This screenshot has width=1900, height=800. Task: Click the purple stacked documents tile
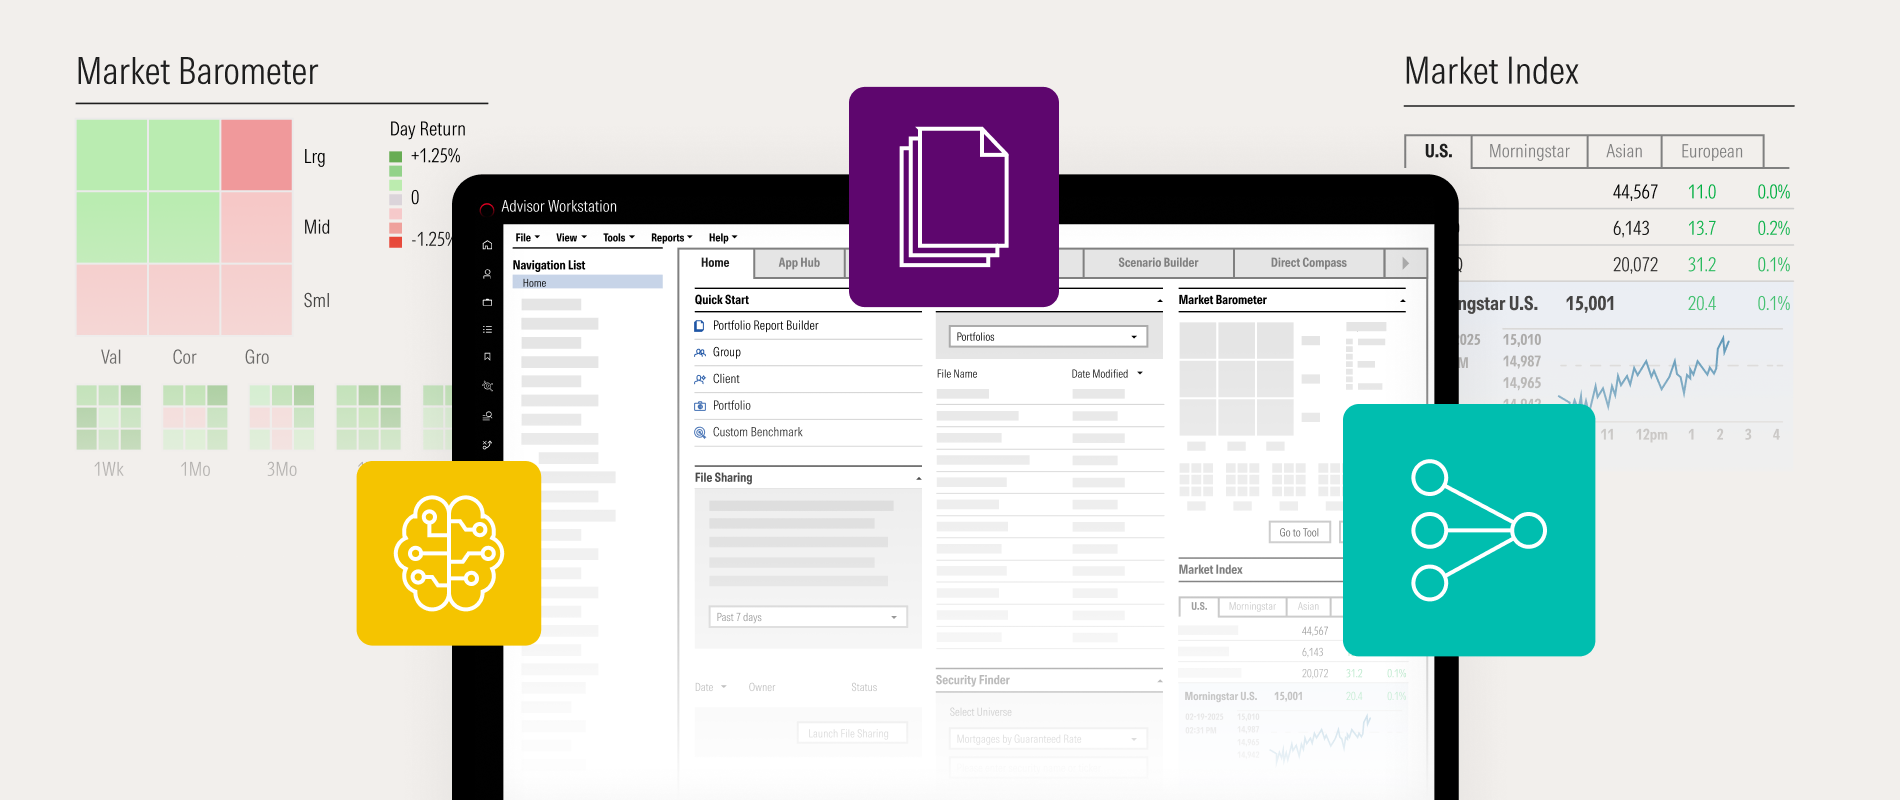click(953, 197)
